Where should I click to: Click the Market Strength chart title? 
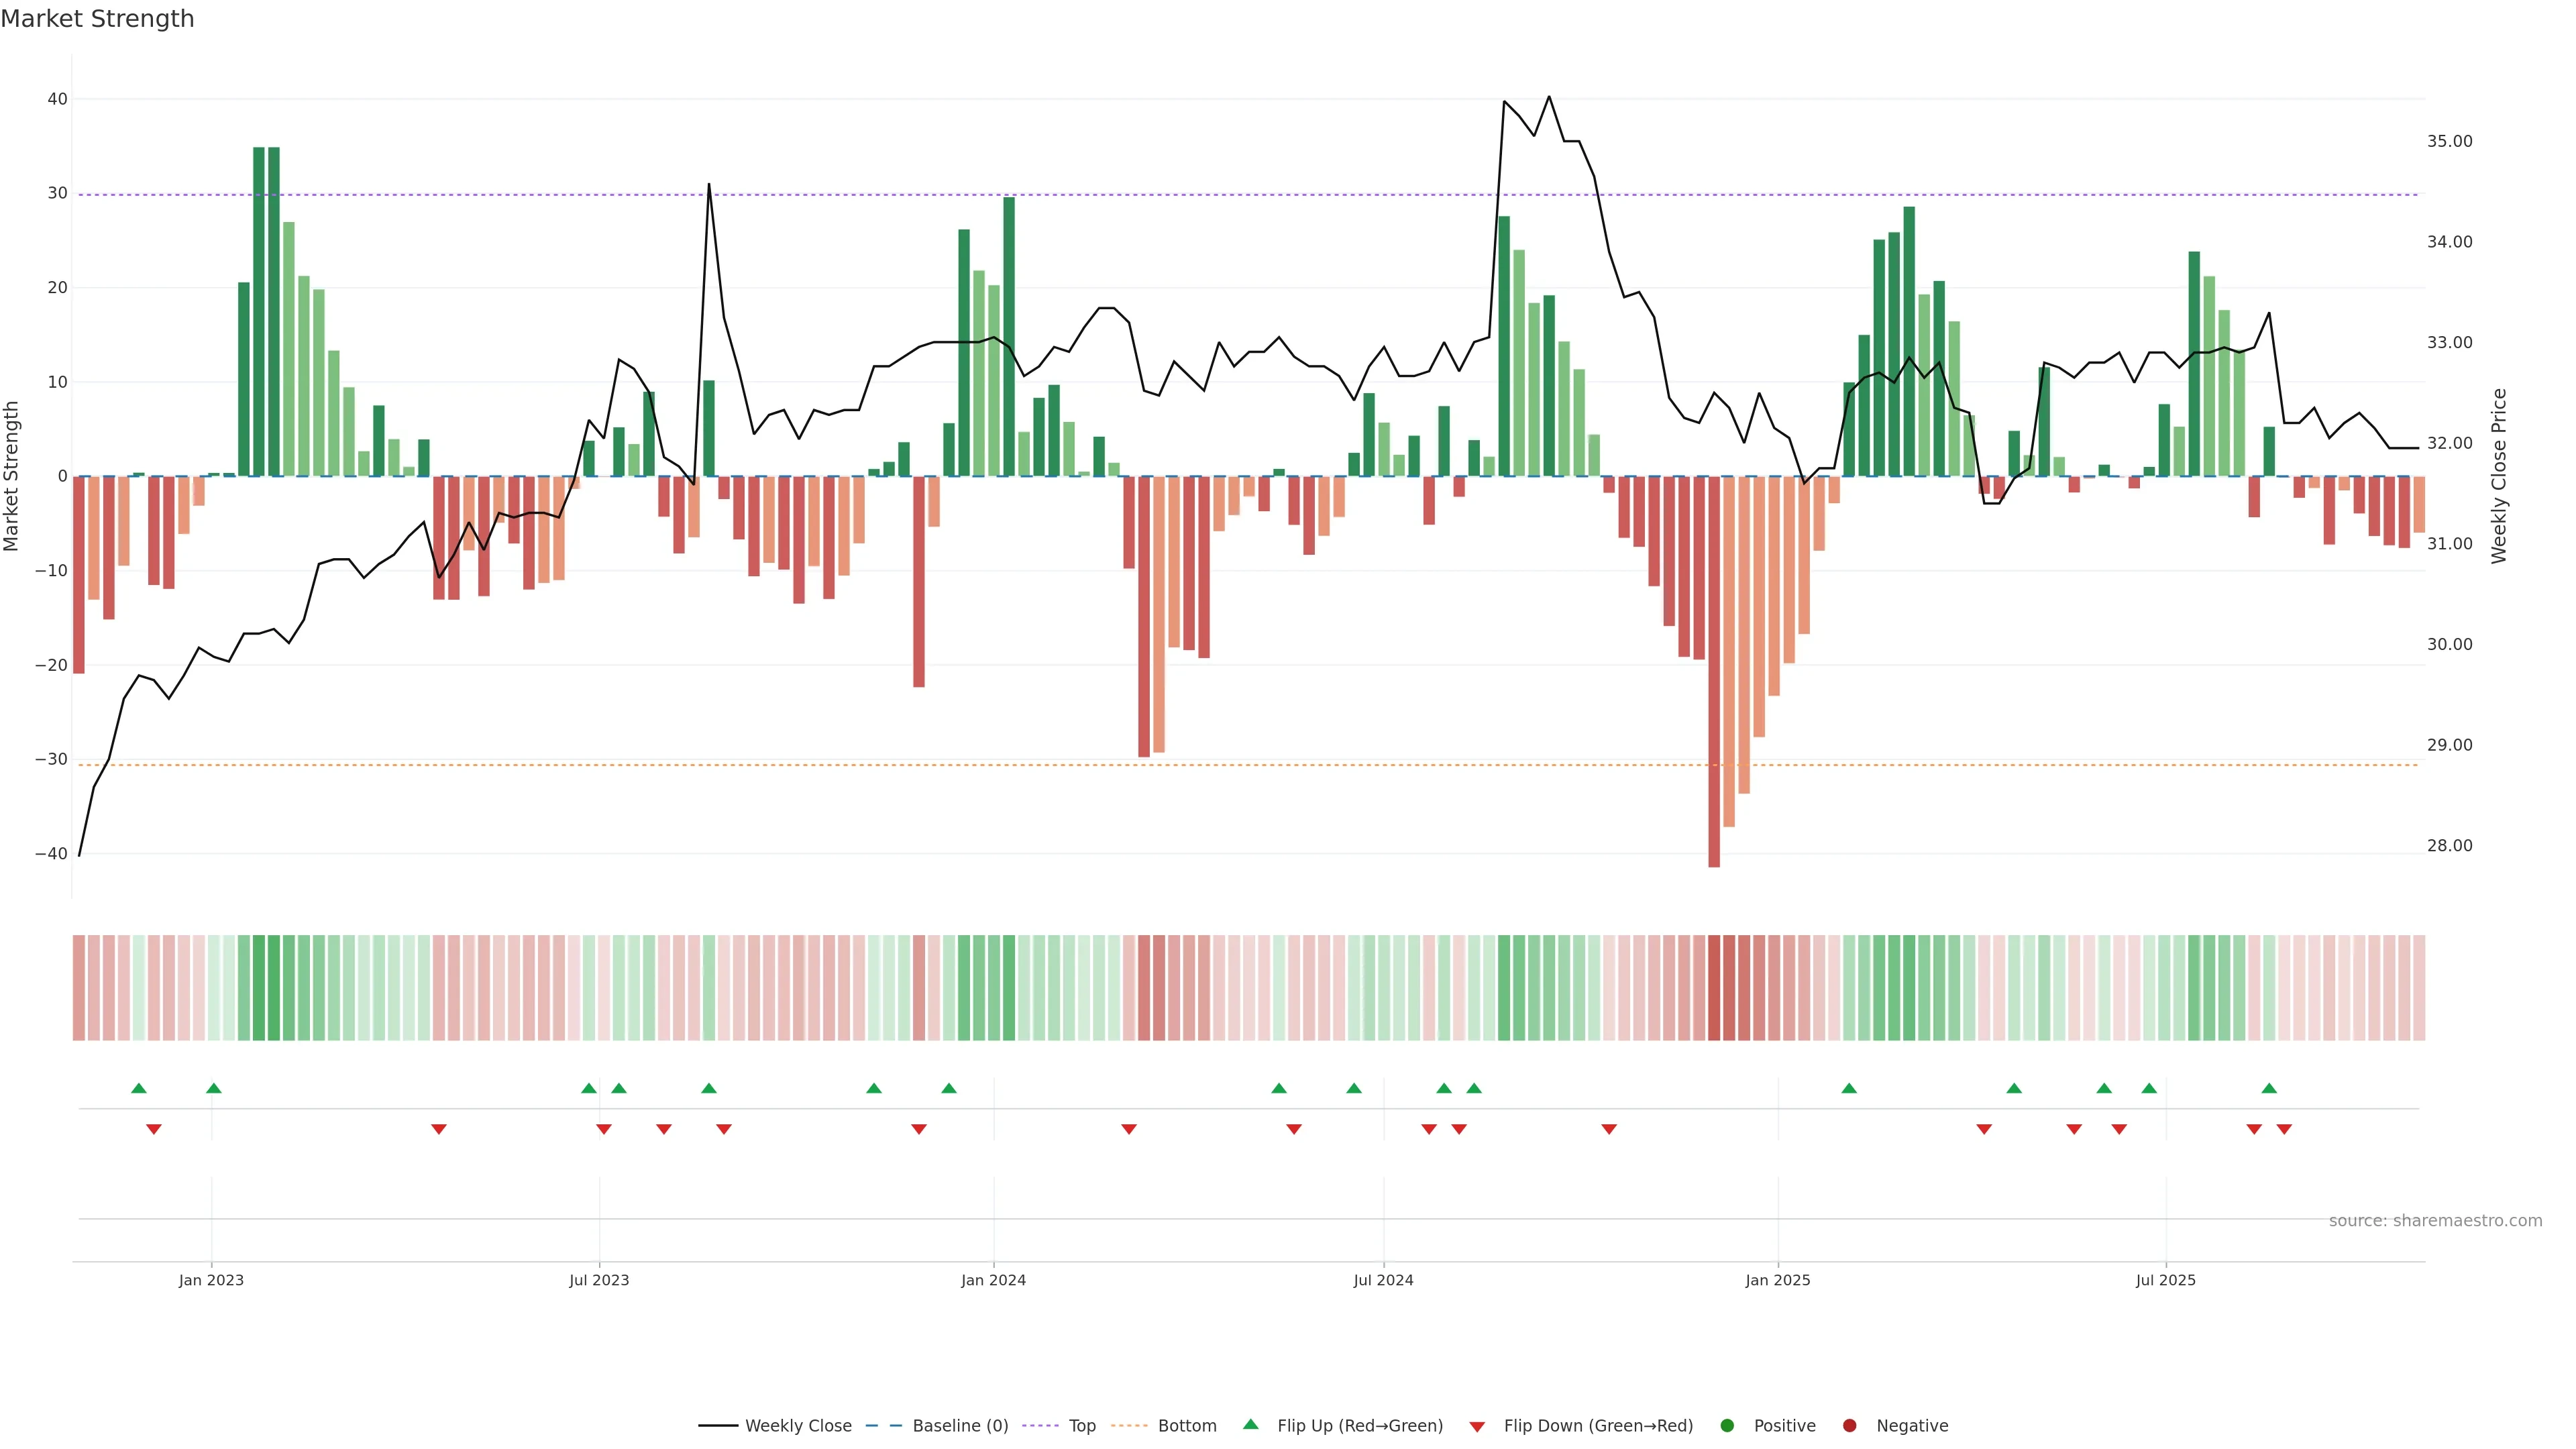(97, 19)
